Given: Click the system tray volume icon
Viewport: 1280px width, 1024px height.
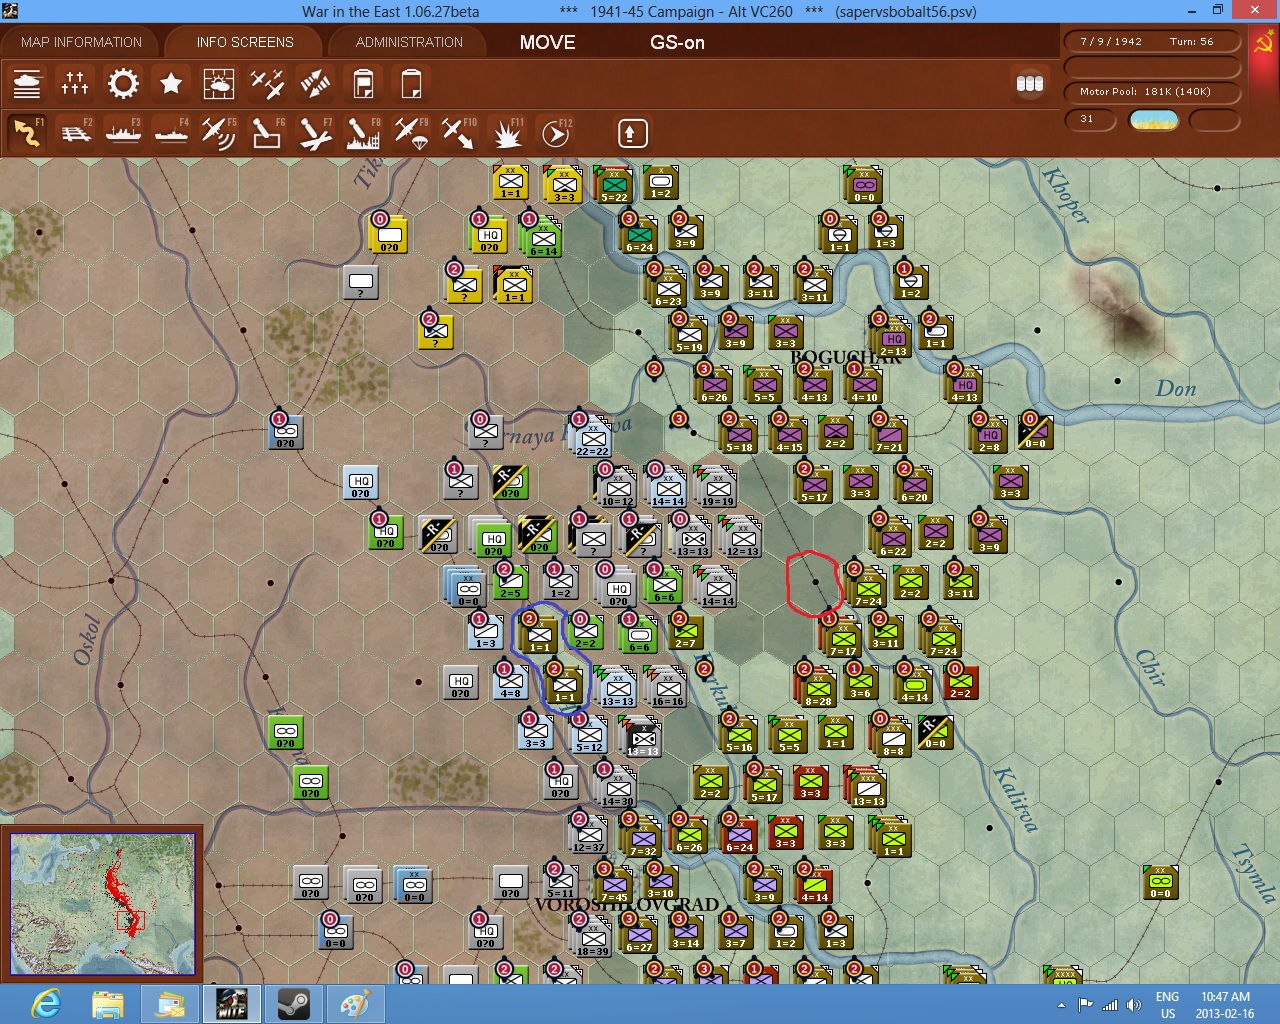Looking at the screenshot, I should (x=1133, y=1005).
